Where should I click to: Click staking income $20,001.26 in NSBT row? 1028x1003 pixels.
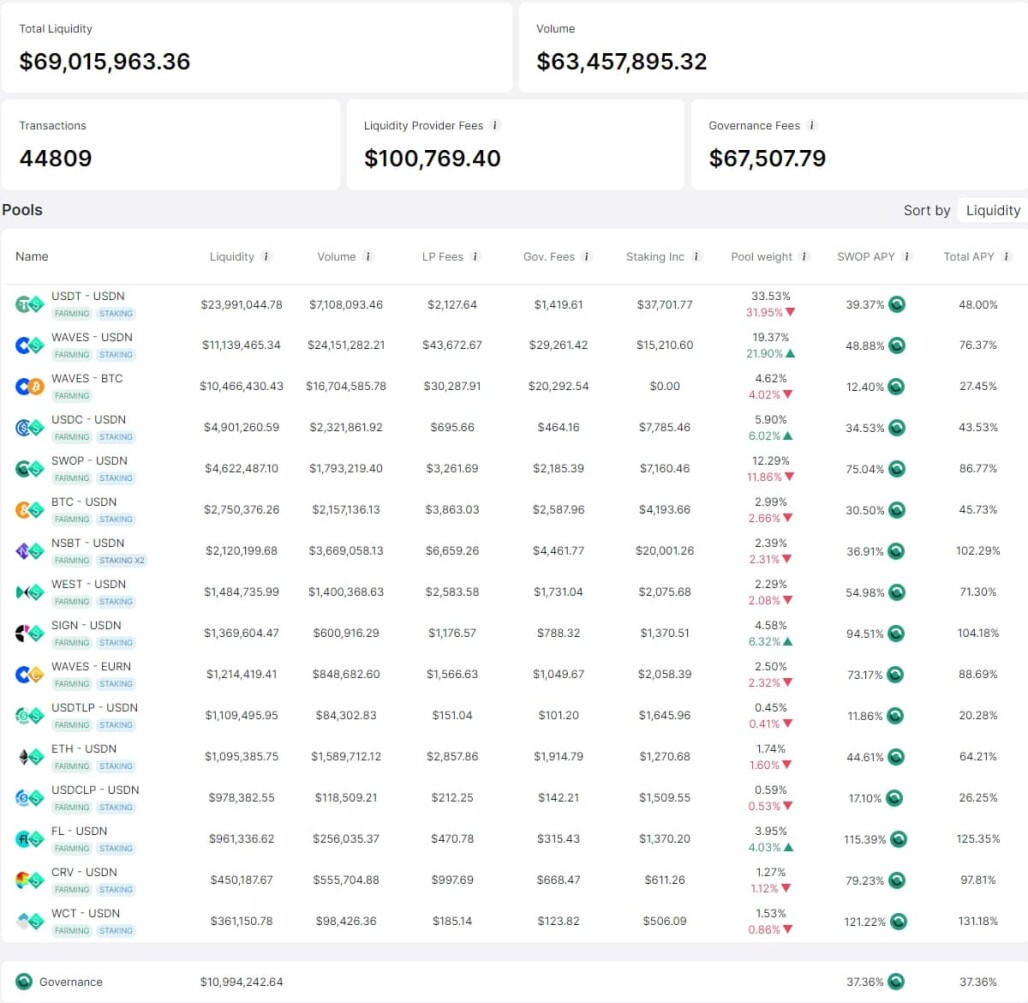tap(664, 551)
